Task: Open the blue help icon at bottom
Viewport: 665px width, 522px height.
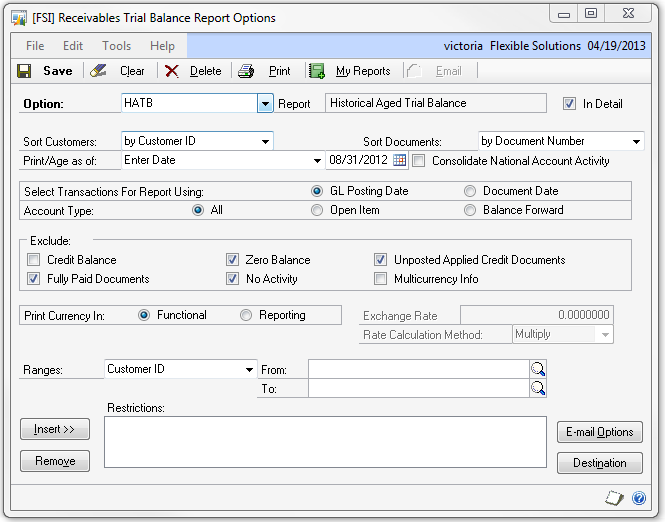Action: (639, 498)
